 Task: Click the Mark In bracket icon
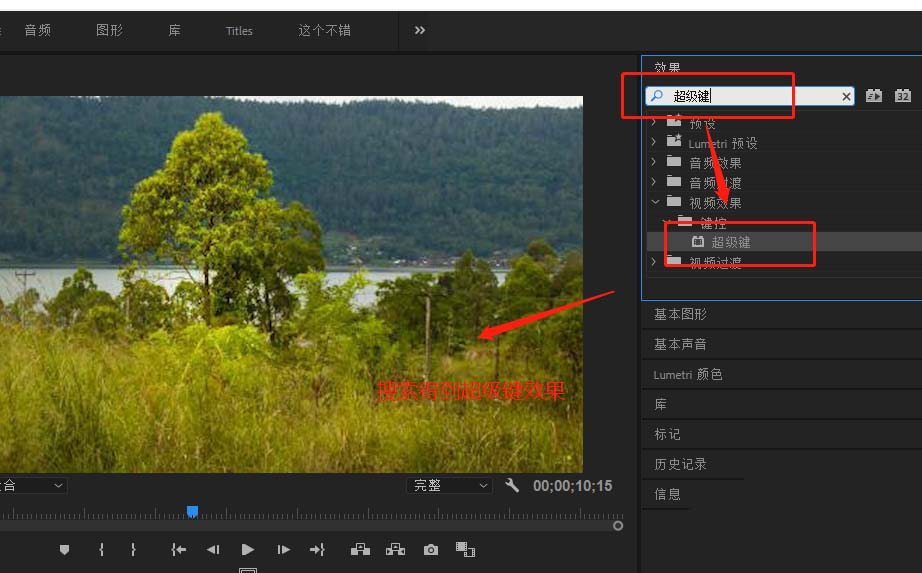click(101, 549)
